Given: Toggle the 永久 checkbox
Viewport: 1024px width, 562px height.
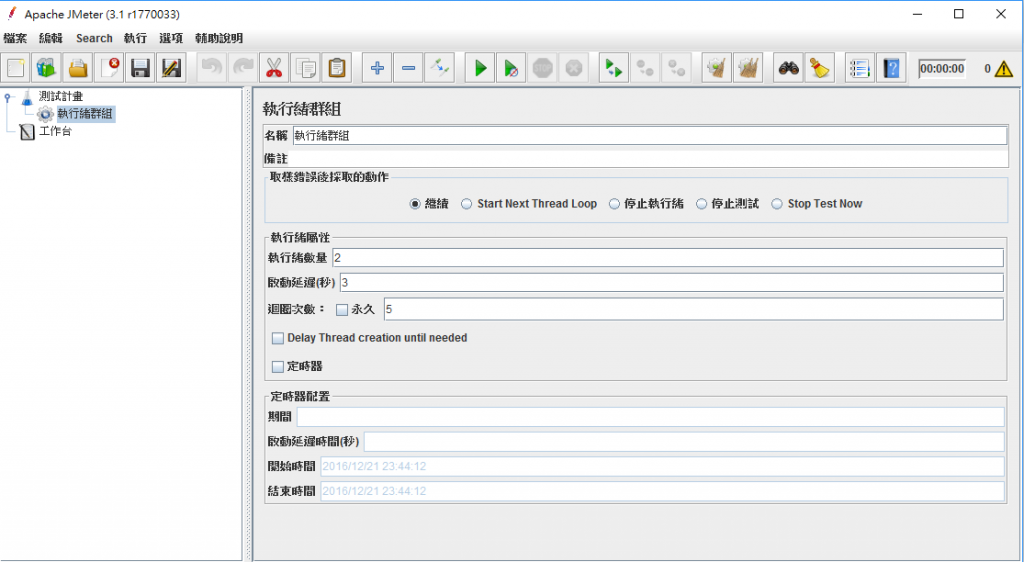Looking at the screenshot, I should click(x=342, y=310).
